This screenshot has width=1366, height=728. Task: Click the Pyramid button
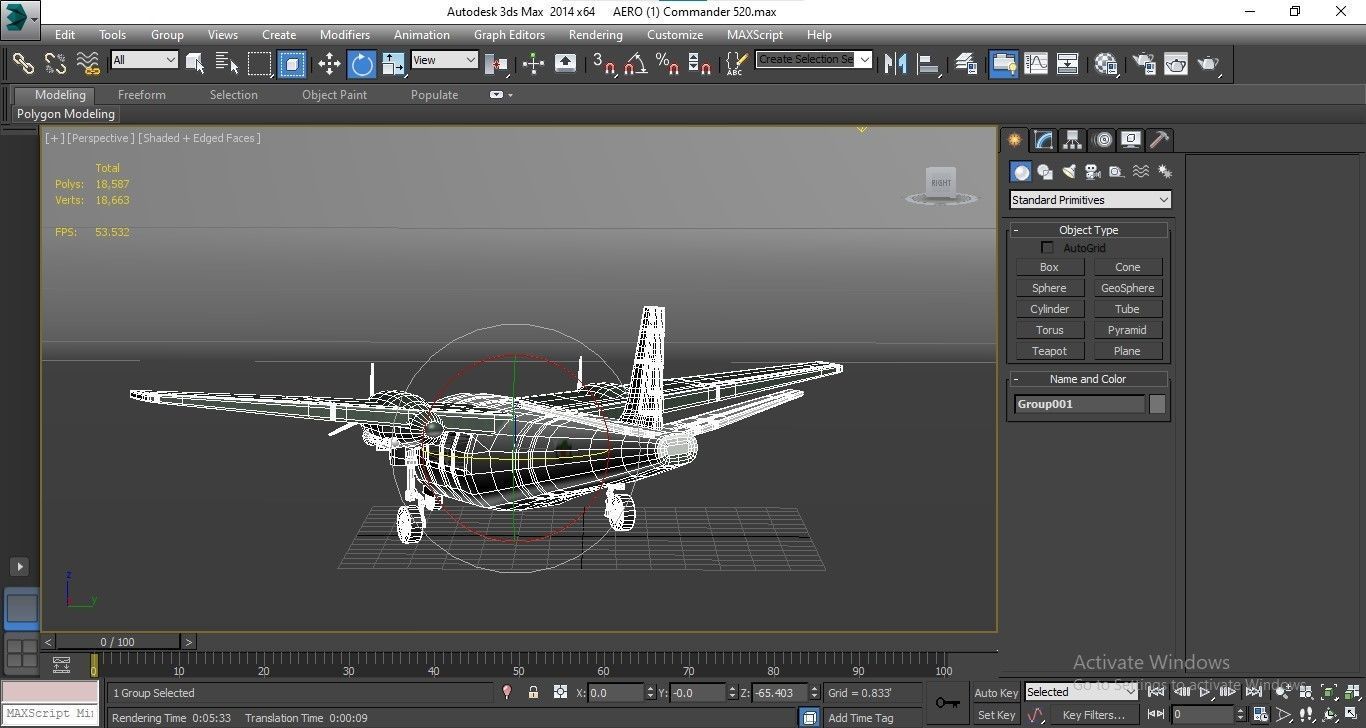point(1128,330)
